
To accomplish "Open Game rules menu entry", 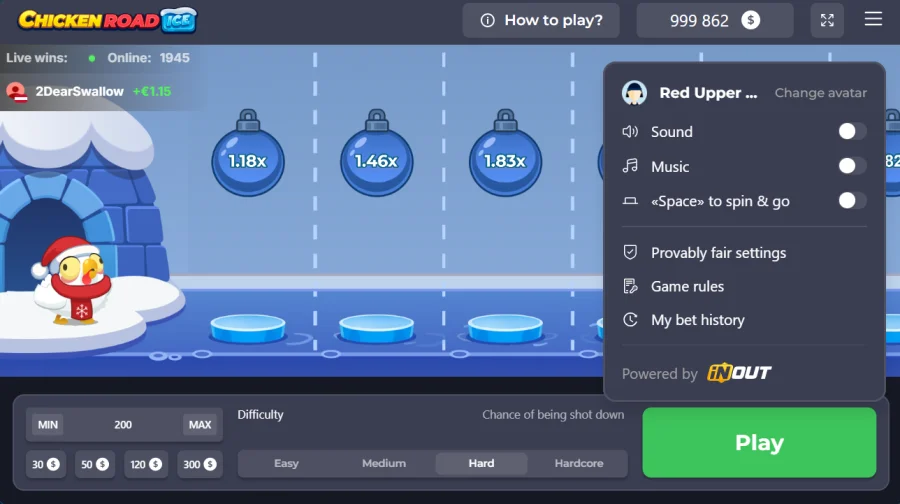I will pyautogui.click(x=687, y=286).
